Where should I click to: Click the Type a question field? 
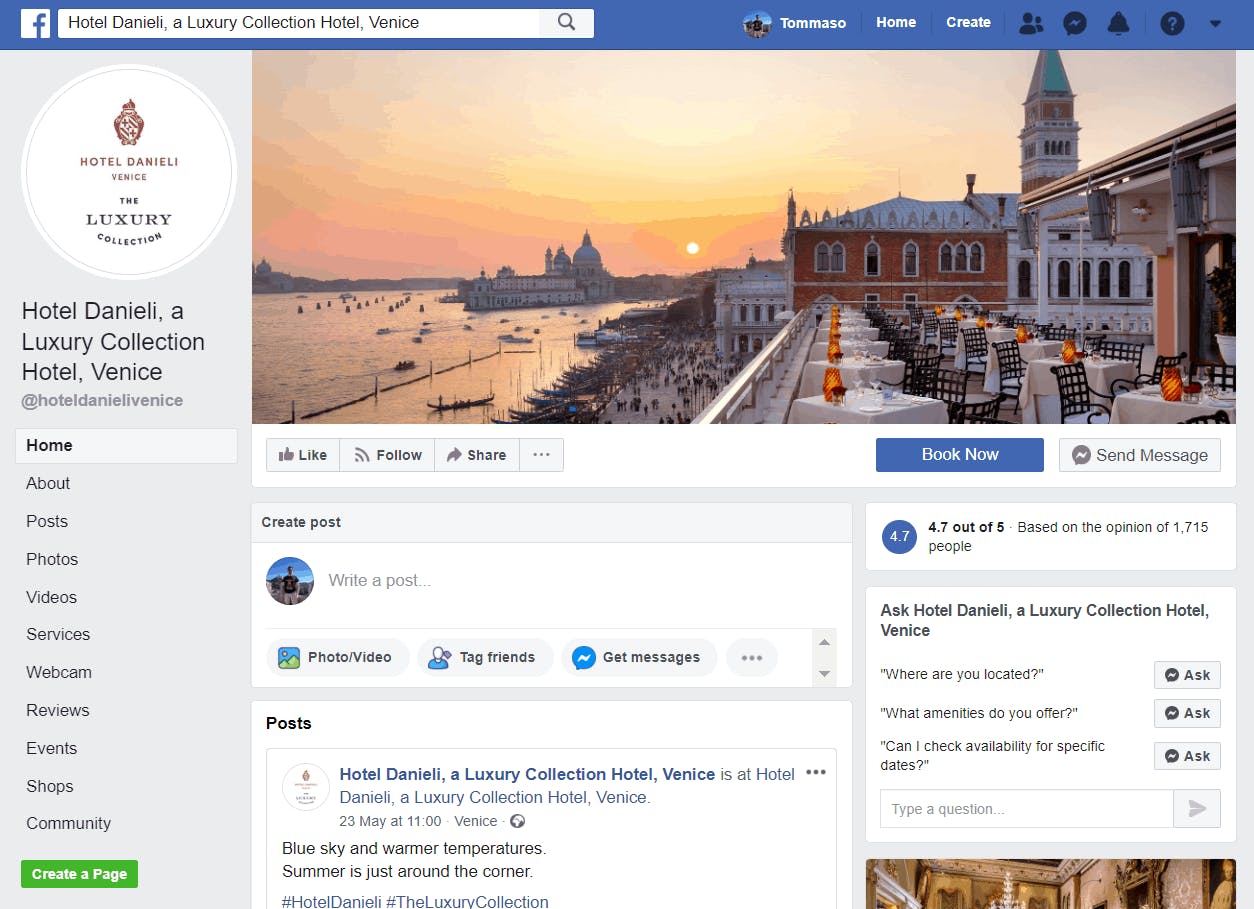1026,809
